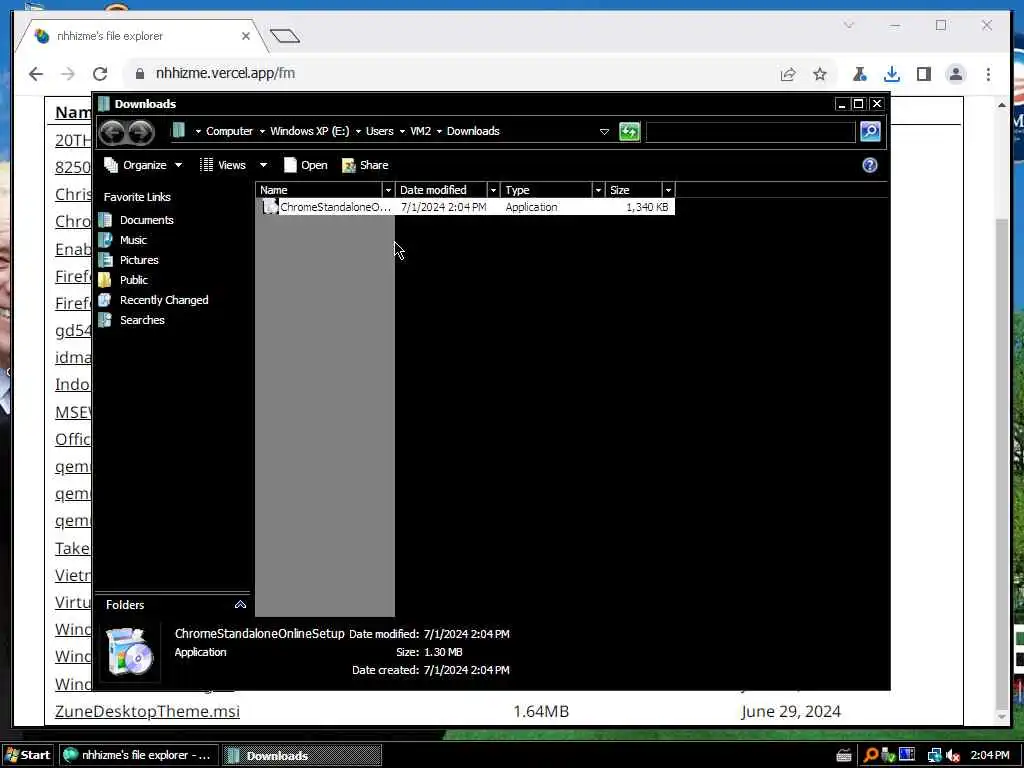Click Share in explorer toolbar

[x=365, y=165]
